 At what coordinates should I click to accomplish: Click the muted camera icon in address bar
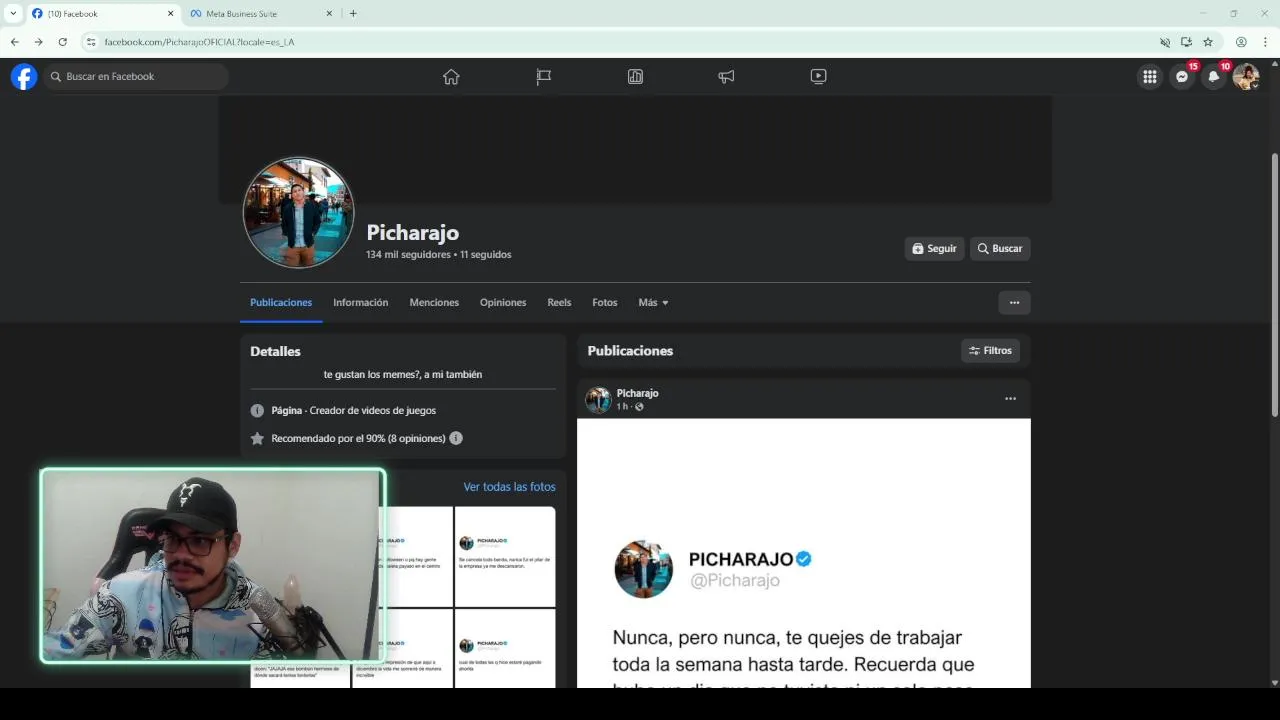coord(1164,42)
